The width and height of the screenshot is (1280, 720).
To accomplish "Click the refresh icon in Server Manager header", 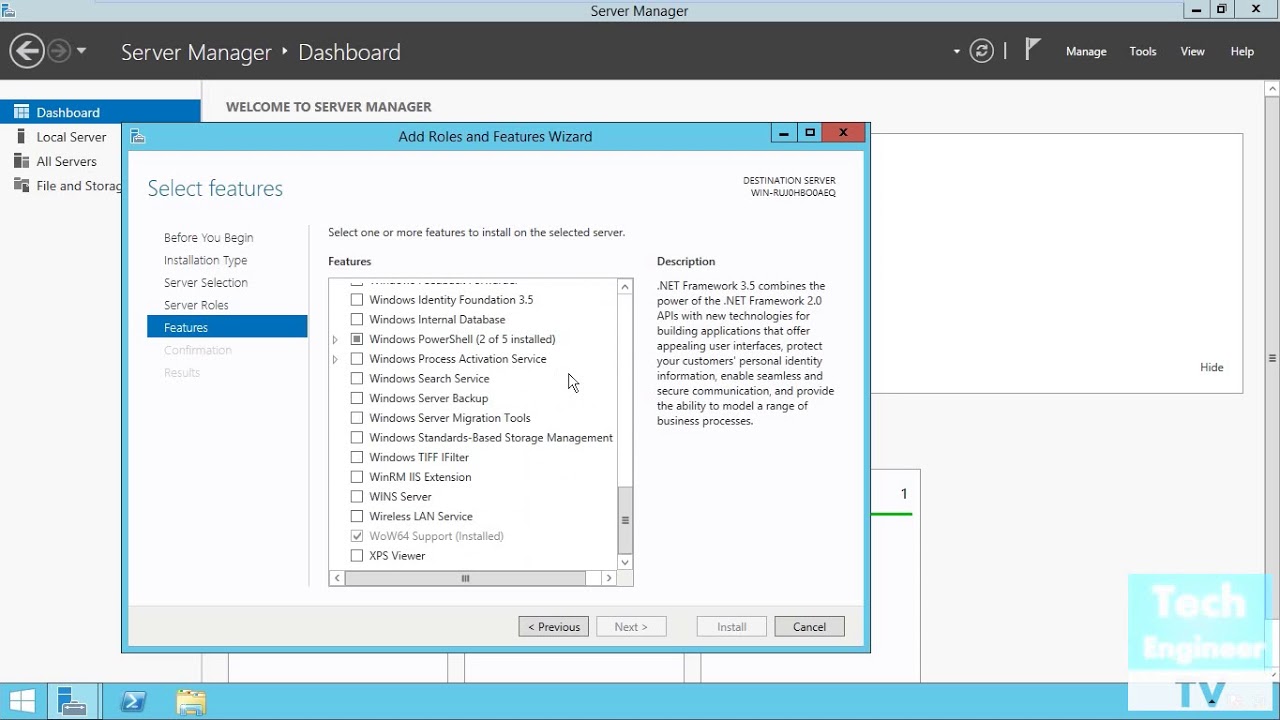I will point(982,51).
